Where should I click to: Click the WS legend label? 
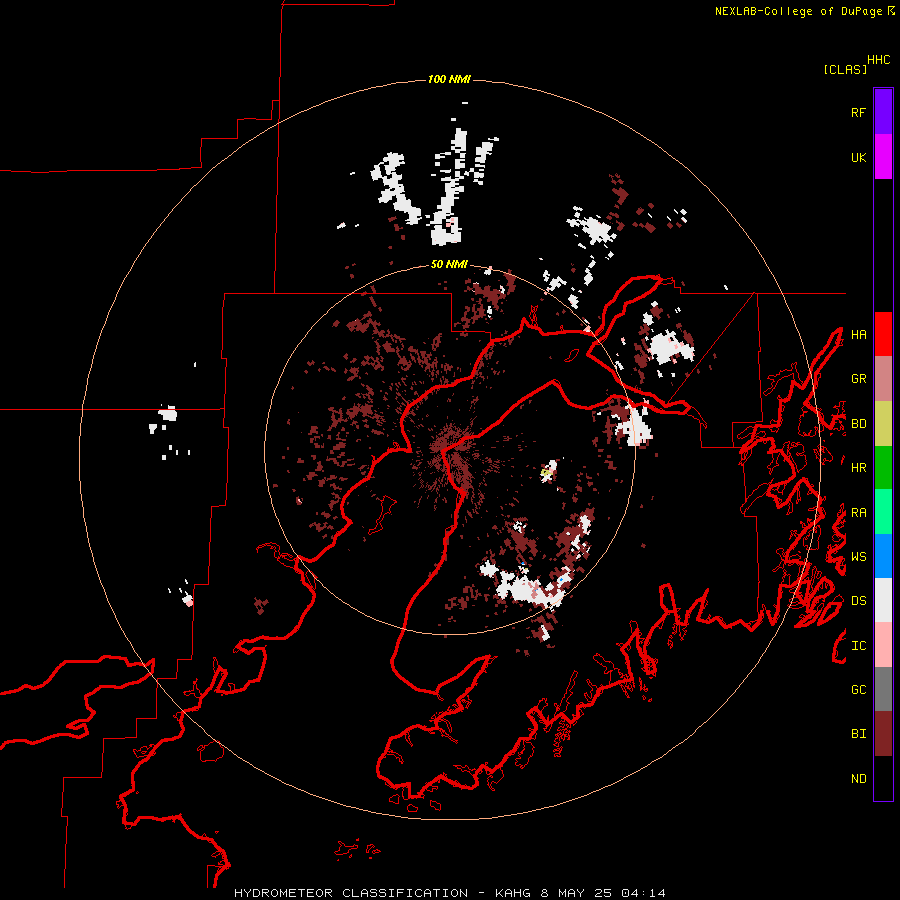point(858,557)
